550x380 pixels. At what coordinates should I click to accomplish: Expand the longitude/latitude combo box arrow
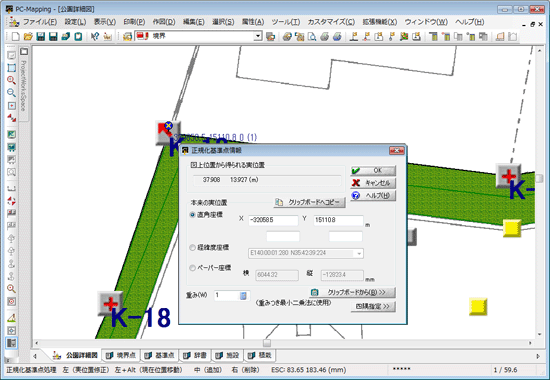359,253
